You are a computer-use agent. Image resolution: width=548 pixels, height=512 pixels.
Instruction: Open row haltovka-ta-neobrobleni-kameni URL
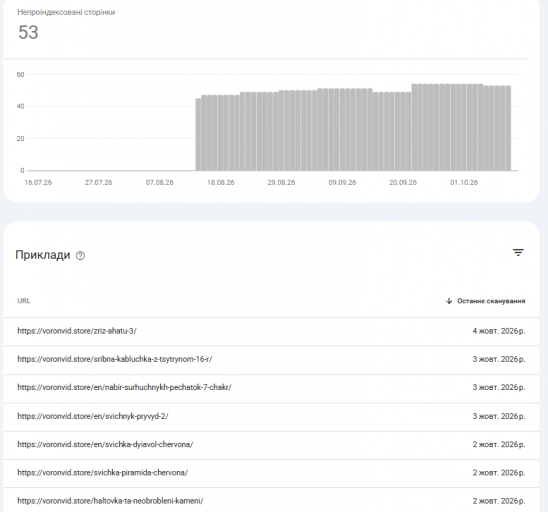(110, 501)
